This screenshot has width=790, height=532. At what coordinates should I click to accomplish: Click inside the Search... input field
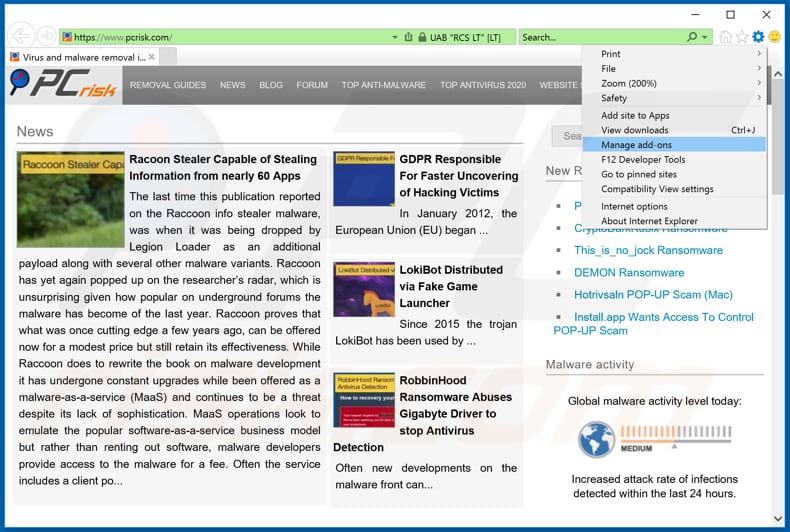[x=600, y=37]
